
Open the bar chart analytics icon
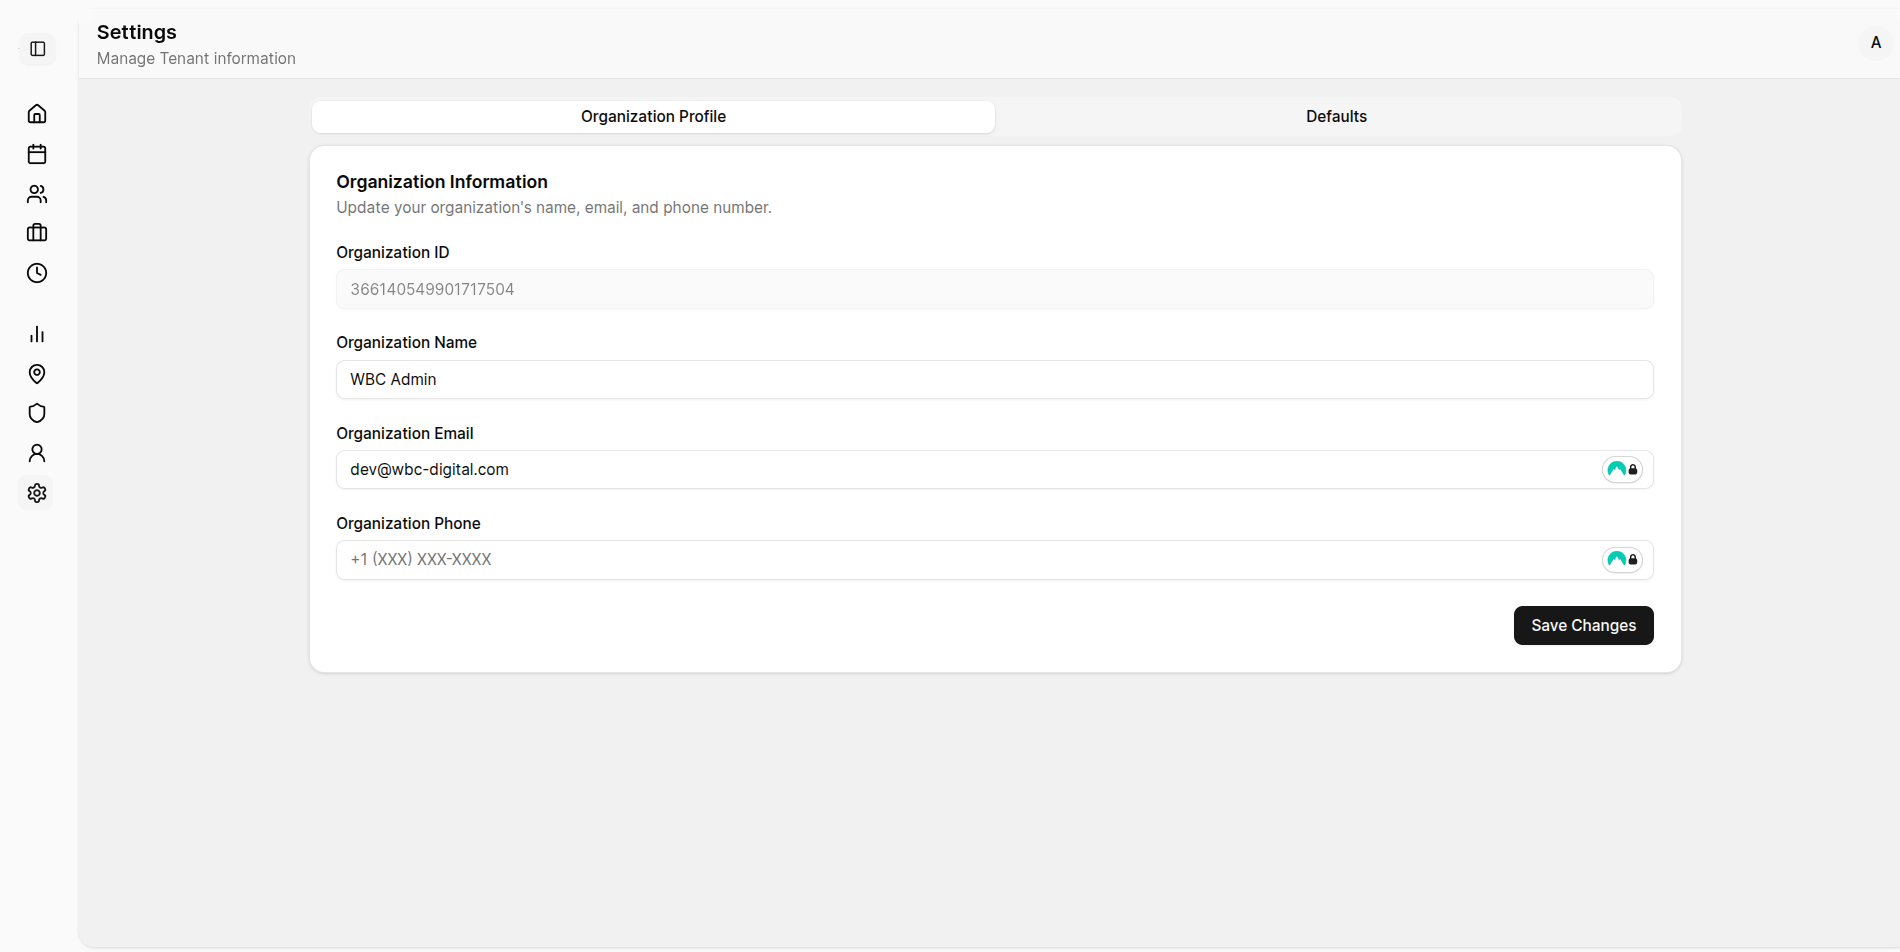(37, 334)
